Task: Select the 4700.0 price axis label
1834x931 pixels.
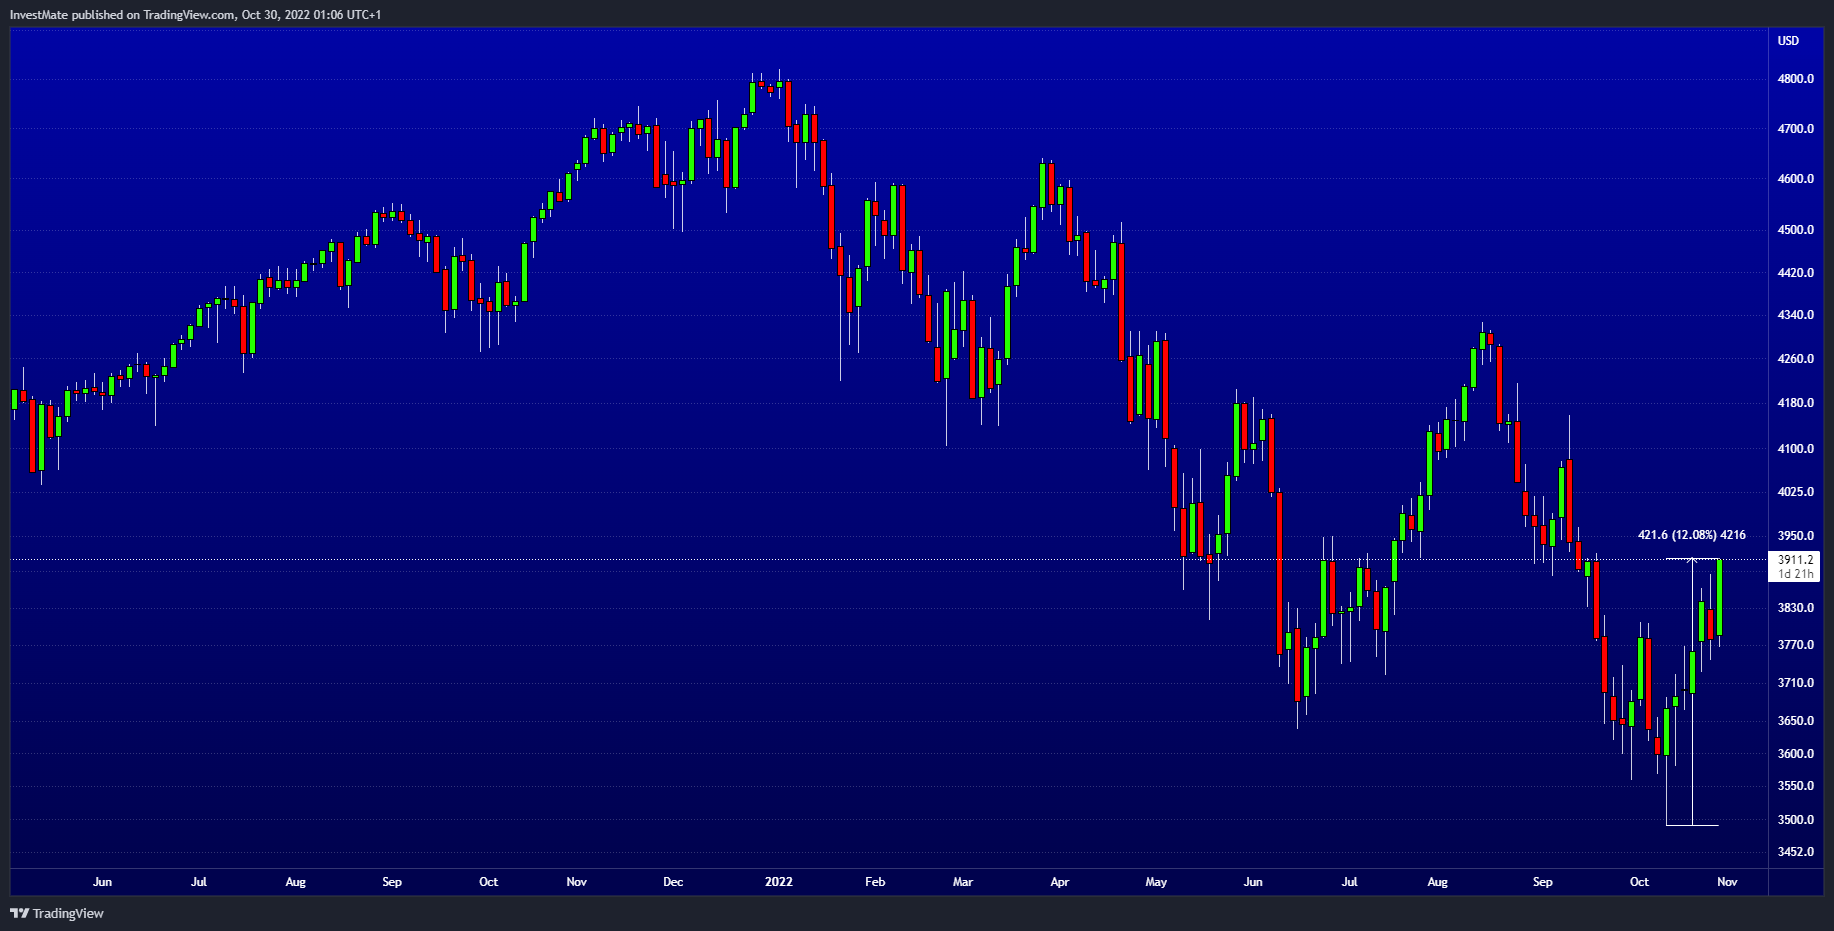Action: click(x=1796, y=129)
